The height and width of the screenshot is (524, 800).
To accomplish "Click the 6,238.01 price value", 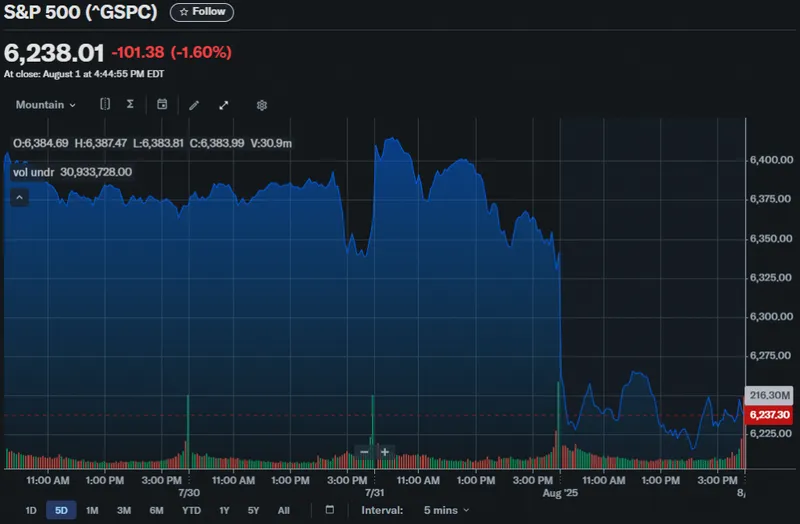I will [x=54, y=53].
